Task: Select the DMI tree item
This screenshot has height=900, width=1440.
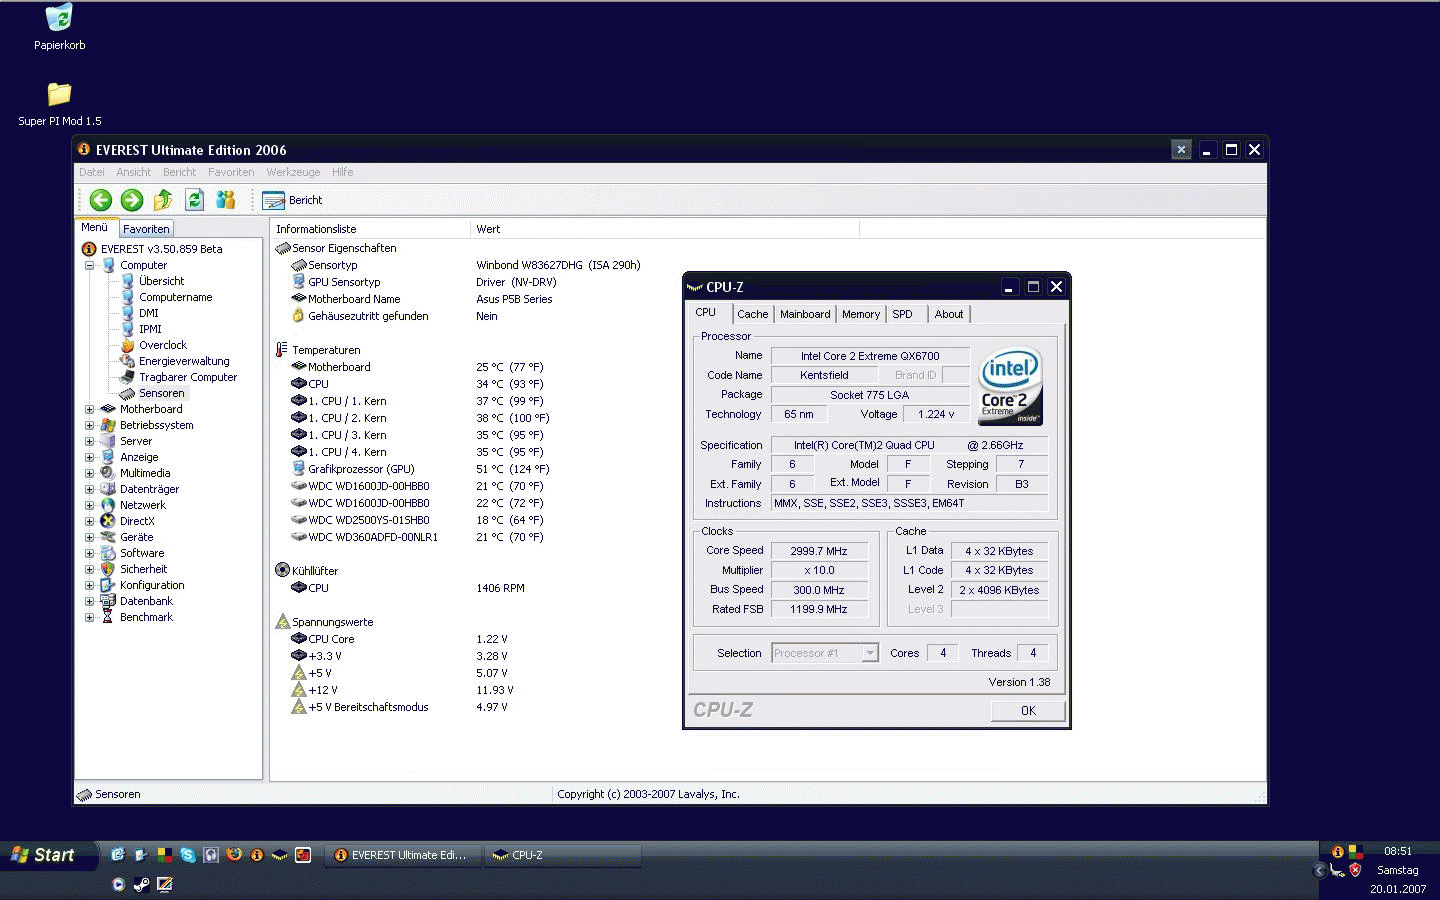Action: click(x=148, y=313)
